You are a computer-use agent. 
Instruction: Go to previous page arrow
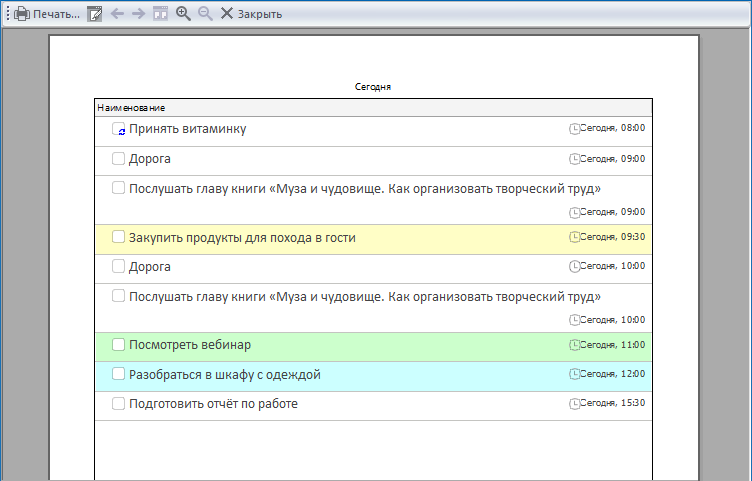(x=117, y=13)
